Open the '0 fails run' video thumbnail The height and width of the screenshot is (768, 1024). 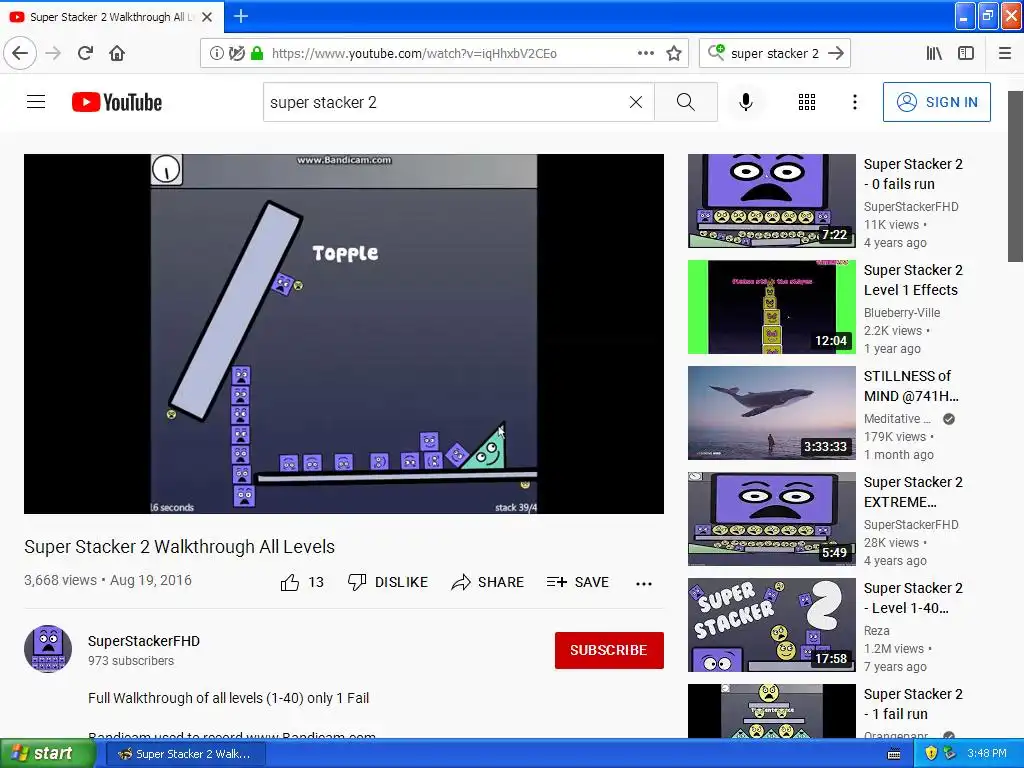click(771, 200)
